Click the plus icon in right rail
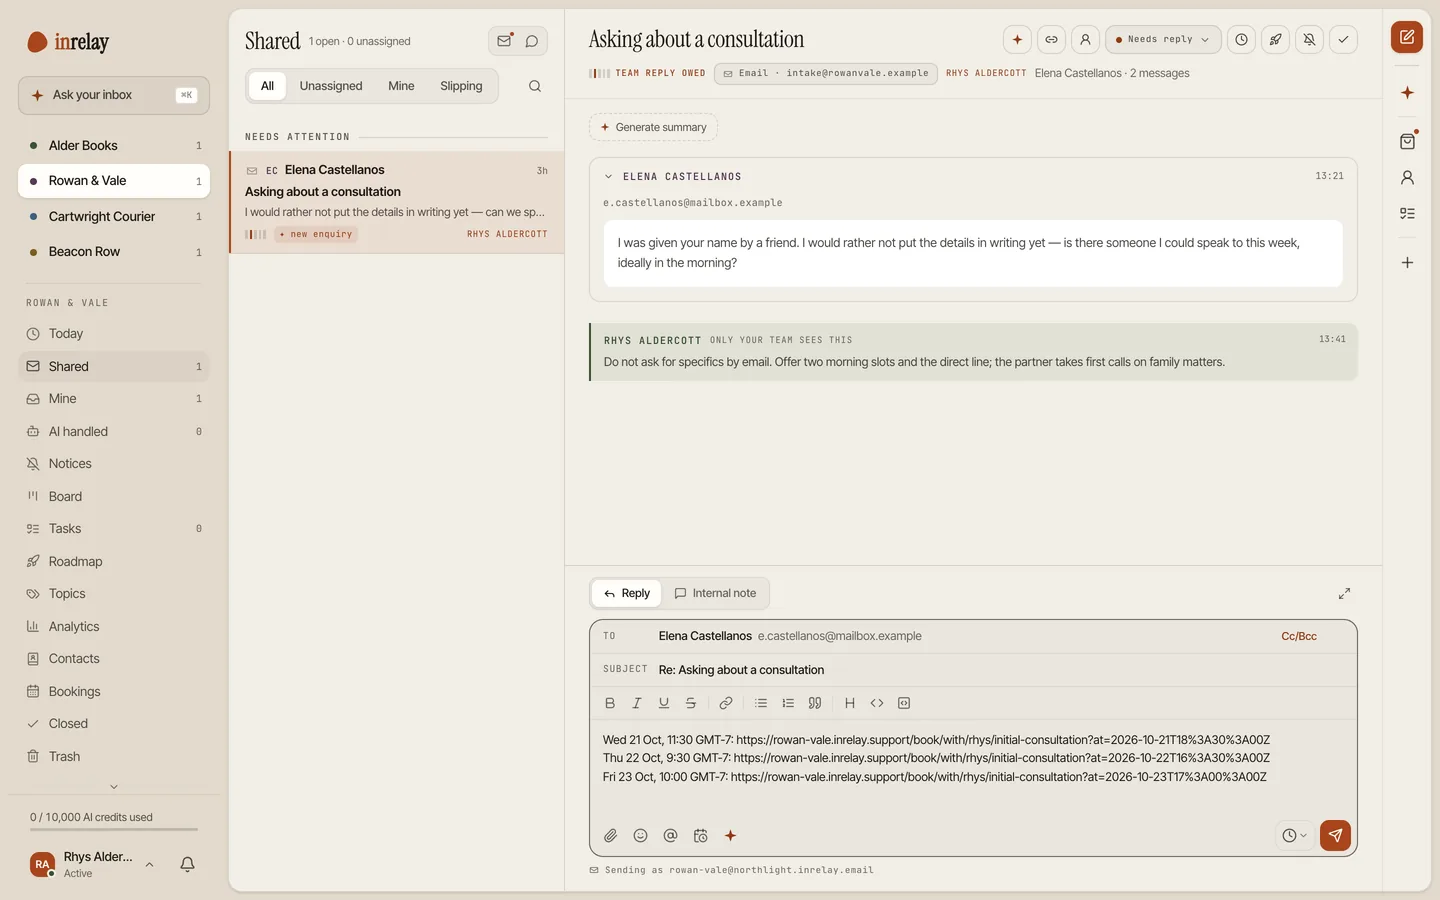 tap(1407, 262)
